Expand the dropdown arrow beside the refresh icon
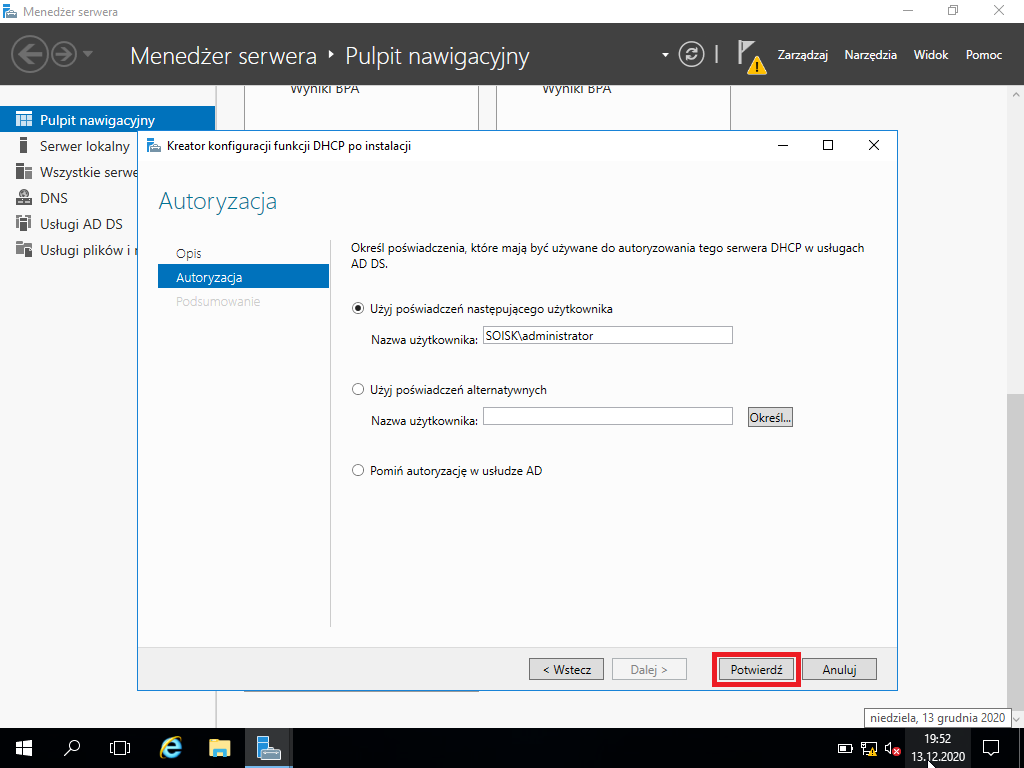Image resolution: width=1024 pixels, height=768 pixels. point(665,55)
